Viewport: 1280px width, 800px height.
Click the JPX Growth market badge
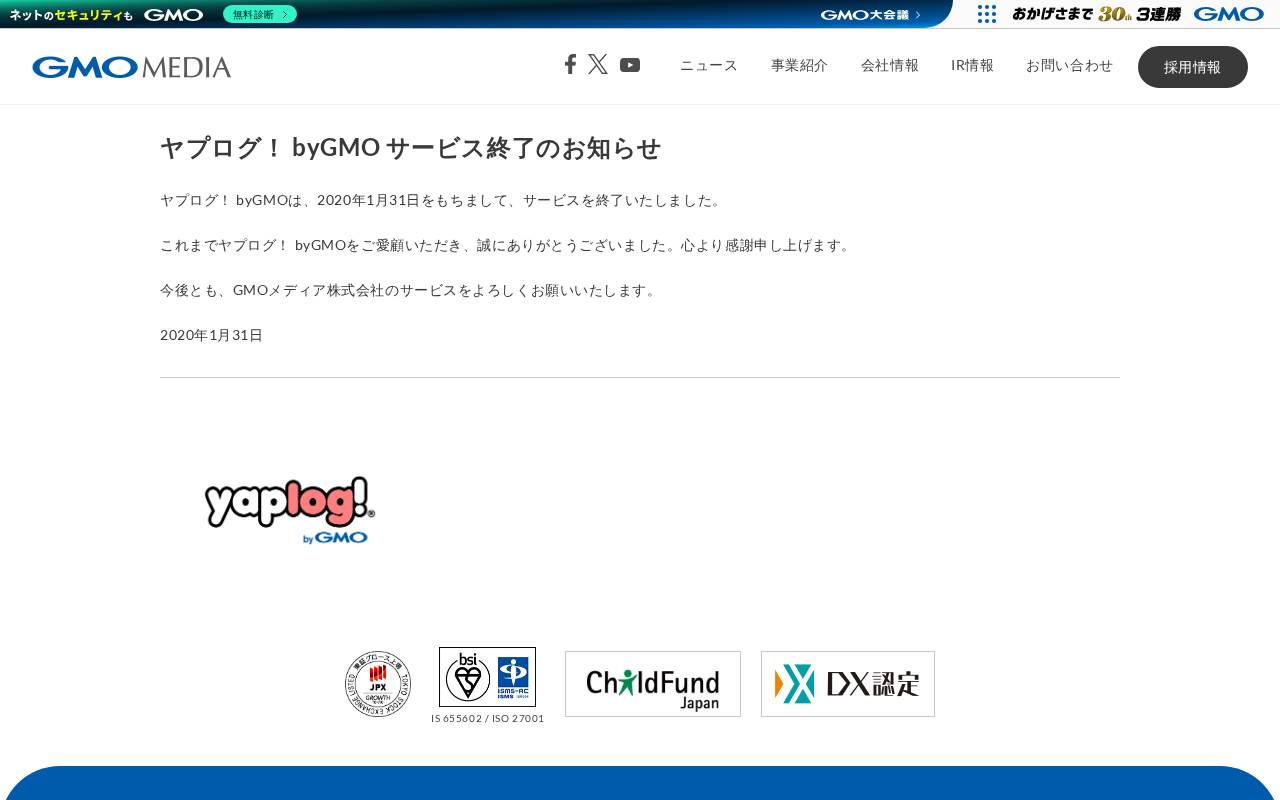click(x=378, y=684)
